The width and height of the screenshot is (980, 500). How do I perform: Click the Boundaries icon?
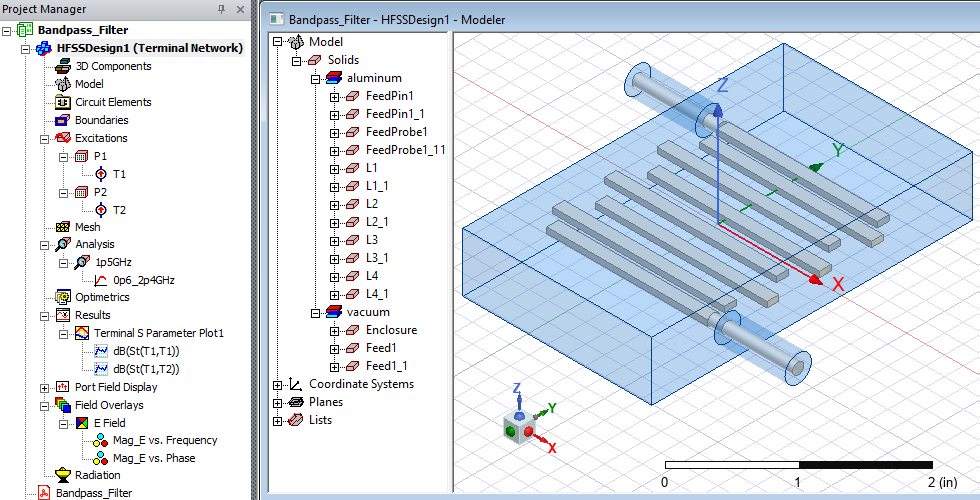63,120
